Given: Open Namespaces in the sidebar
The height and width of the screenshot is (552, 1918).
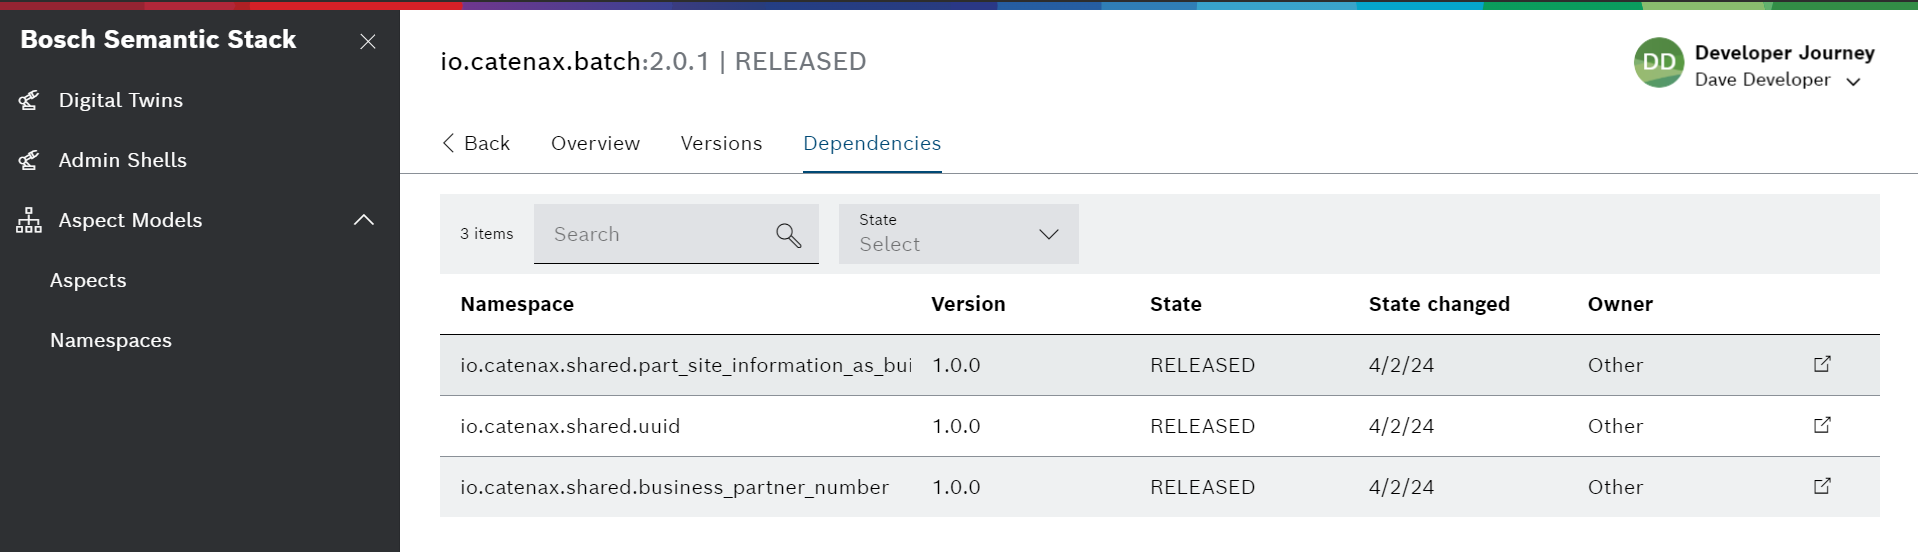Looking at the screenshot, I should [x=111, y=340].
